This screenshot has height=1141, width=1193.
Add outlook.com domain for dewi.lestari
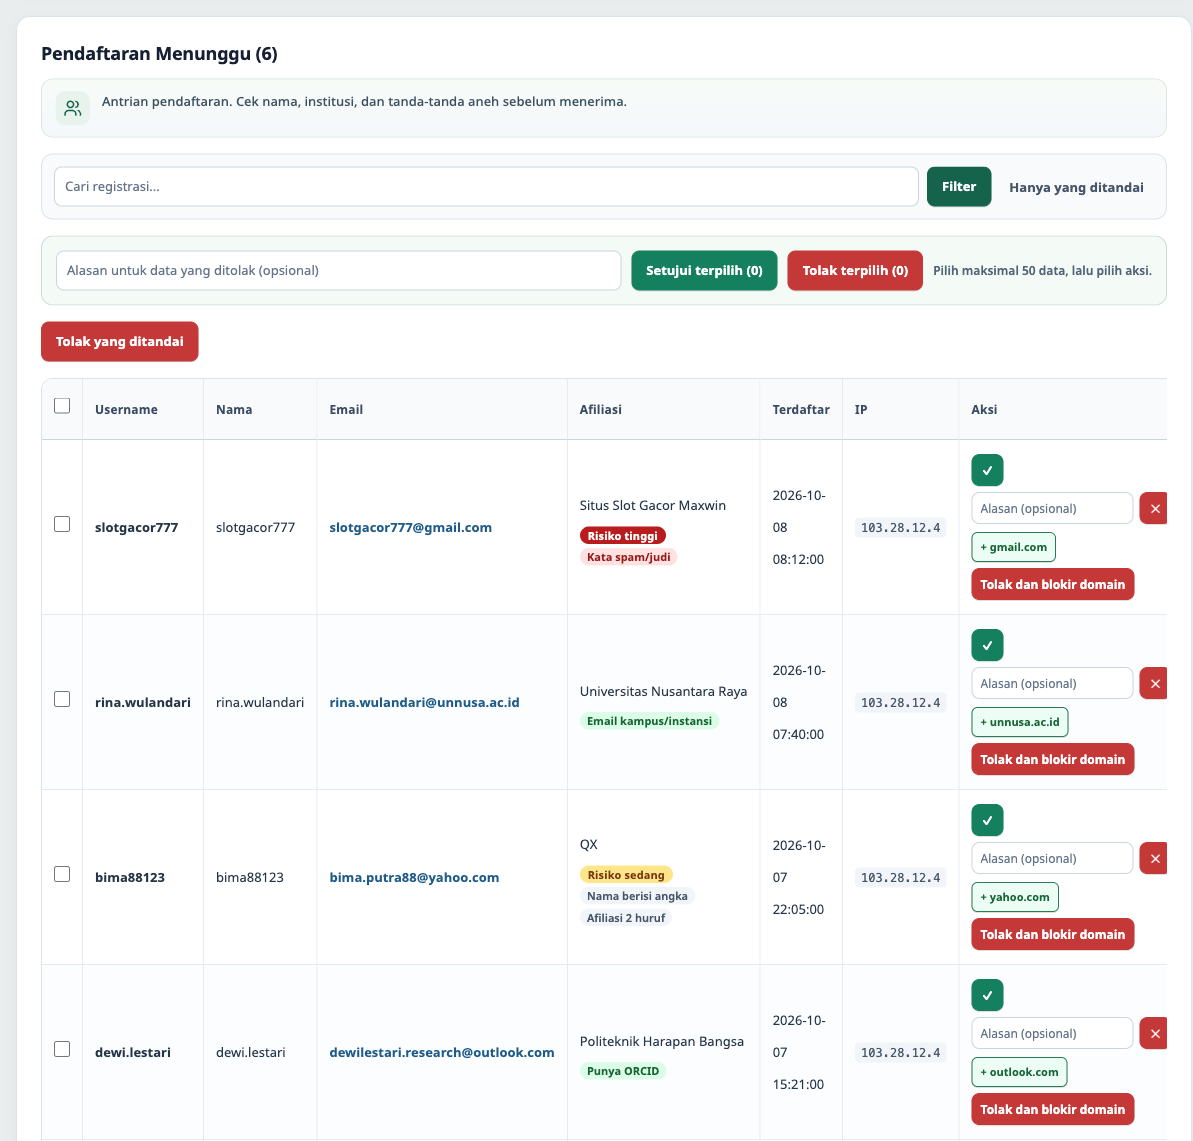click(x=1019, y=1072)
